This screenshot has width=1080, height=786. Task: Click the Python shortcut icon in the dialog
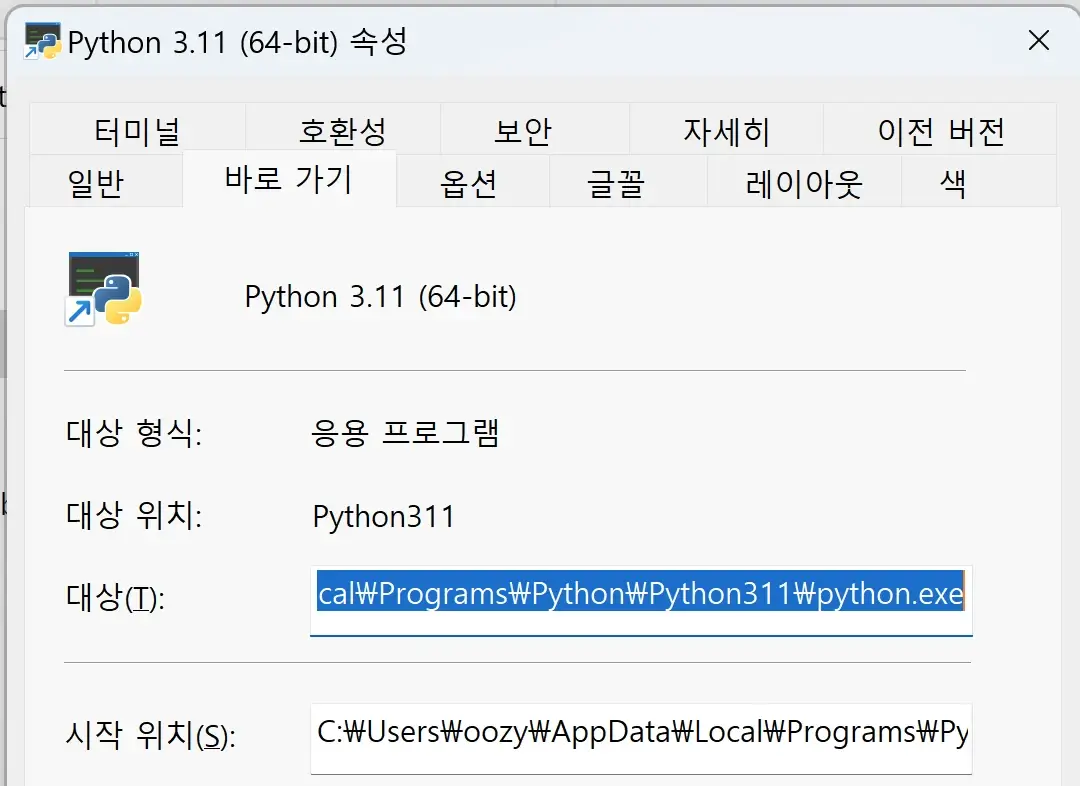pos(103,290)
